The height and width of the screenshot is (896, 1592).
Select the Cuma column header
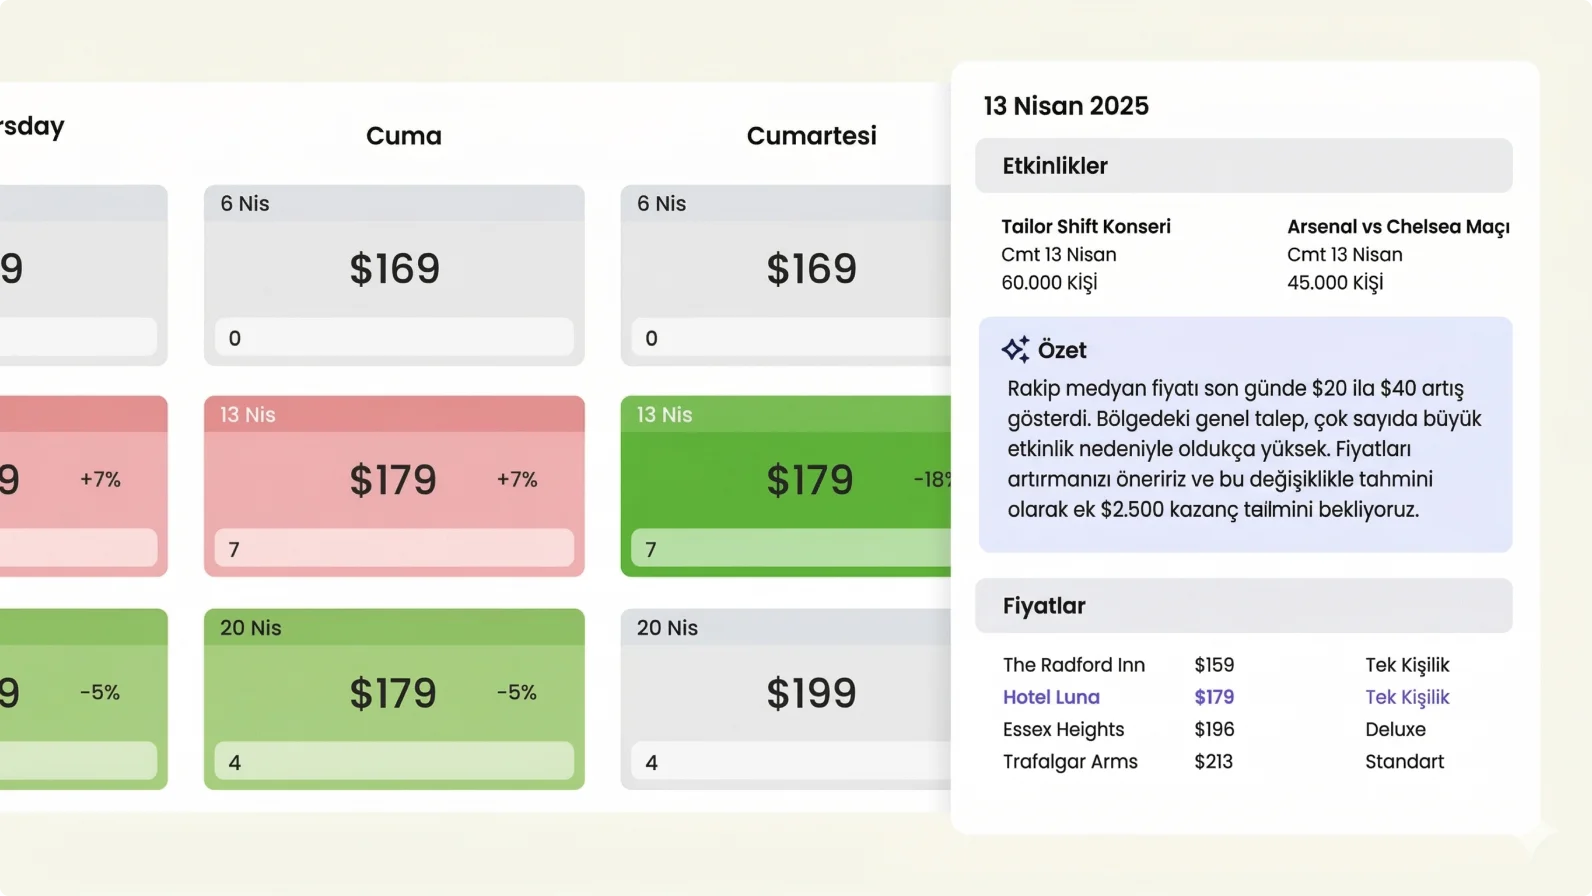tap(403, 136)
